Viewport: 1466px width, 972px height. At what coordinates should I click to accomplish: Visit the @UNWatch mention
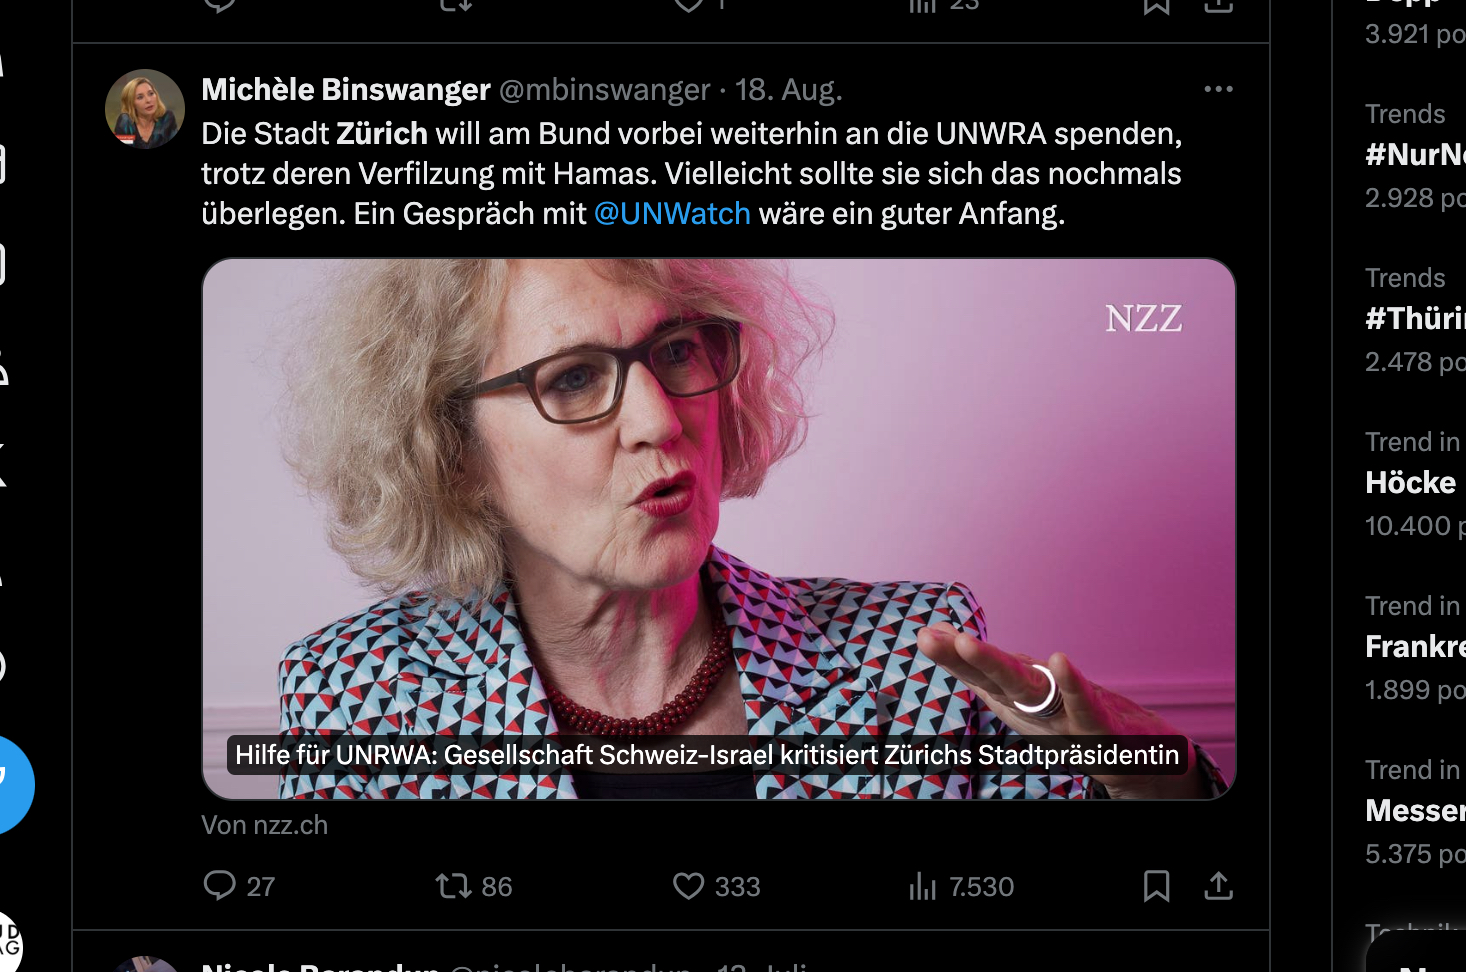pyautogui.click(x=672, y=214)
